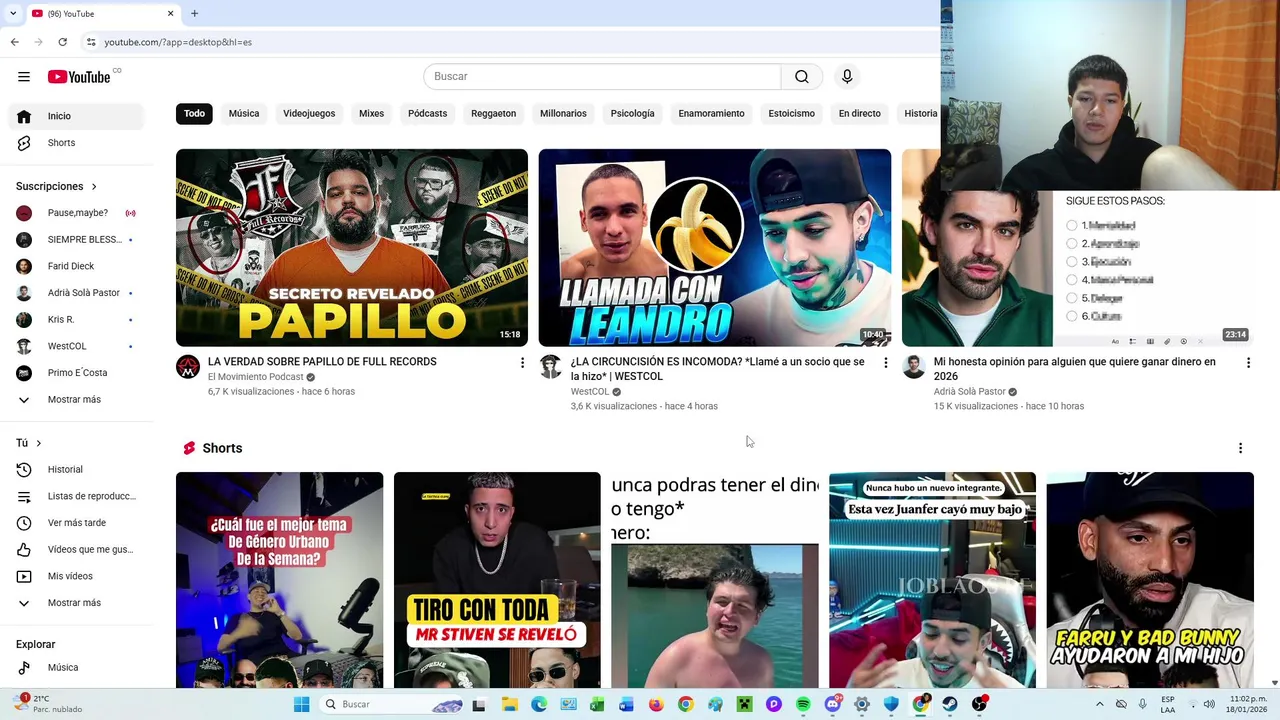Viewport: 1280px width, 720px height.
Task: Click the browser back arrow
Action: click(14, 42)
